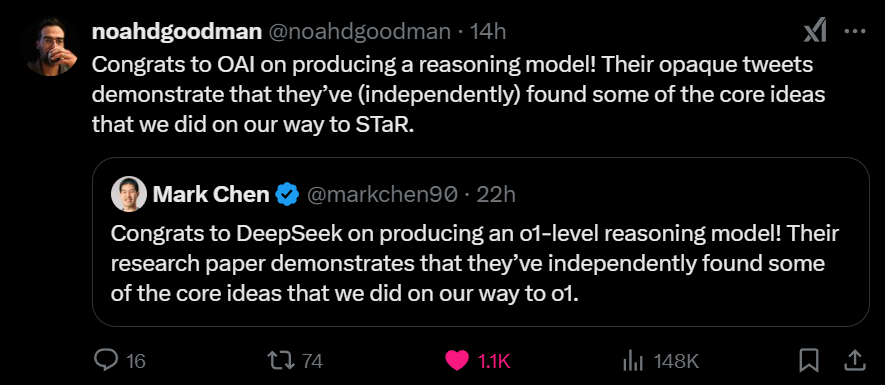Open the three-dot more options menu
This screenshot has height=385, width=885.
click(855, 32)
